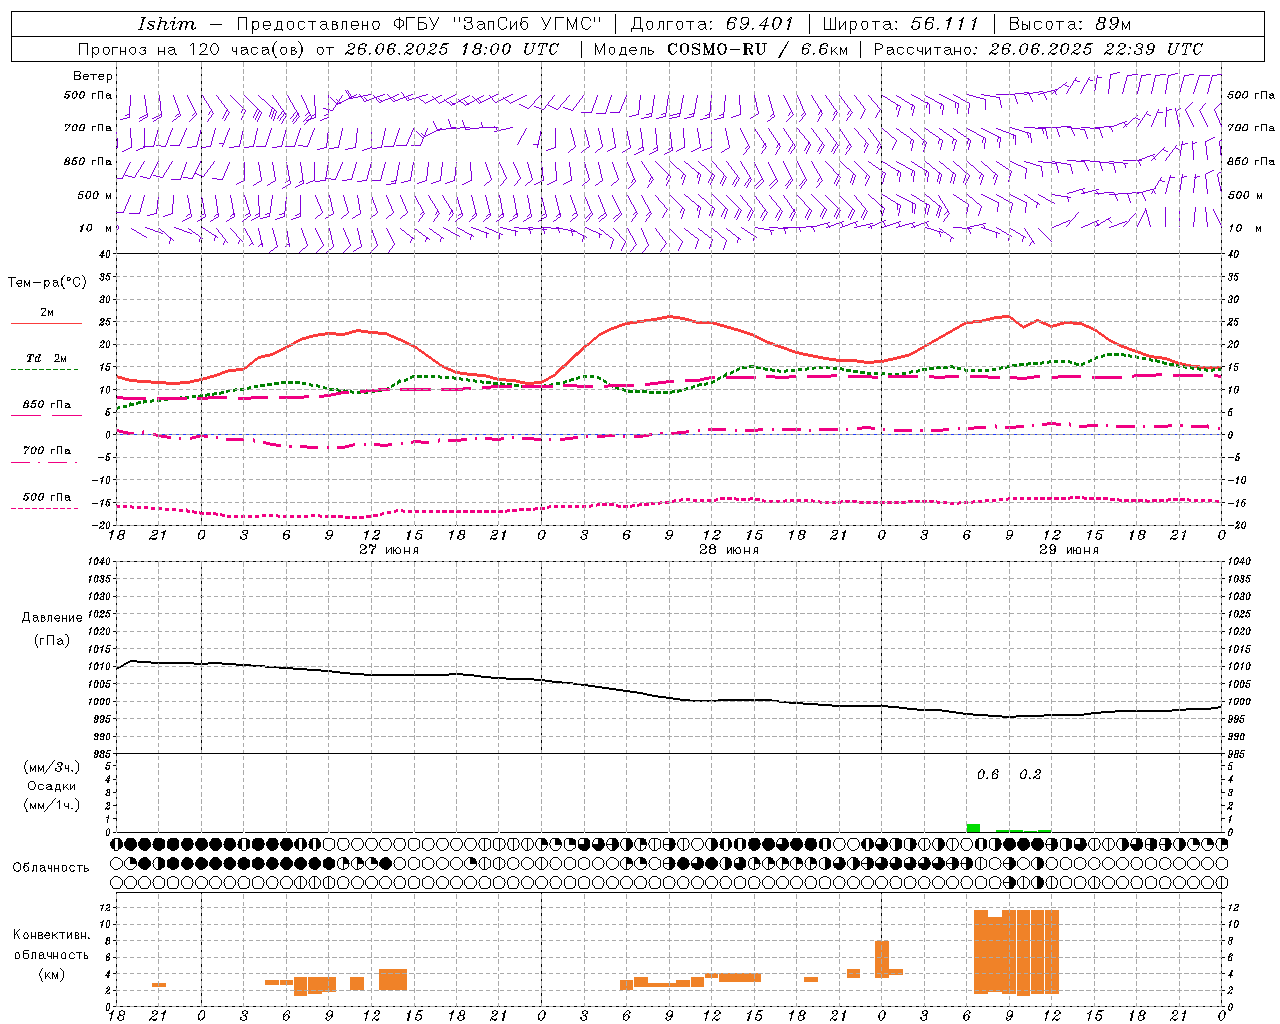Screen dimensions: 1280x1024
Task: Click the "28 июня" date label
Action: [x=729, y=550]
